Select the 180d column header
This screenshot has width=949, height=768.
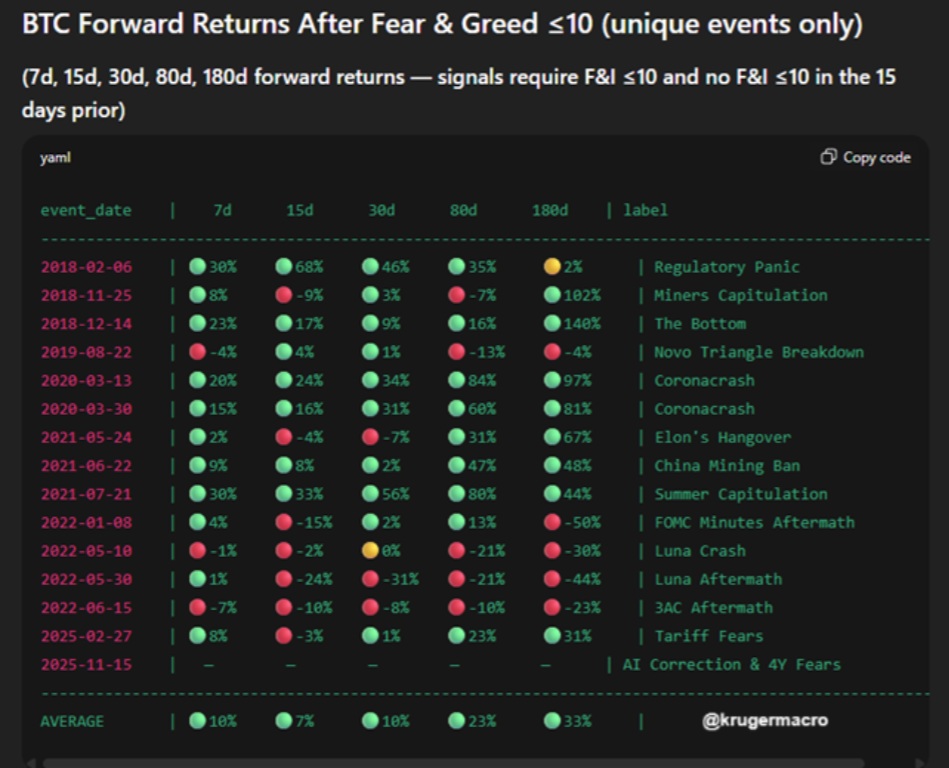click(549, 210)
